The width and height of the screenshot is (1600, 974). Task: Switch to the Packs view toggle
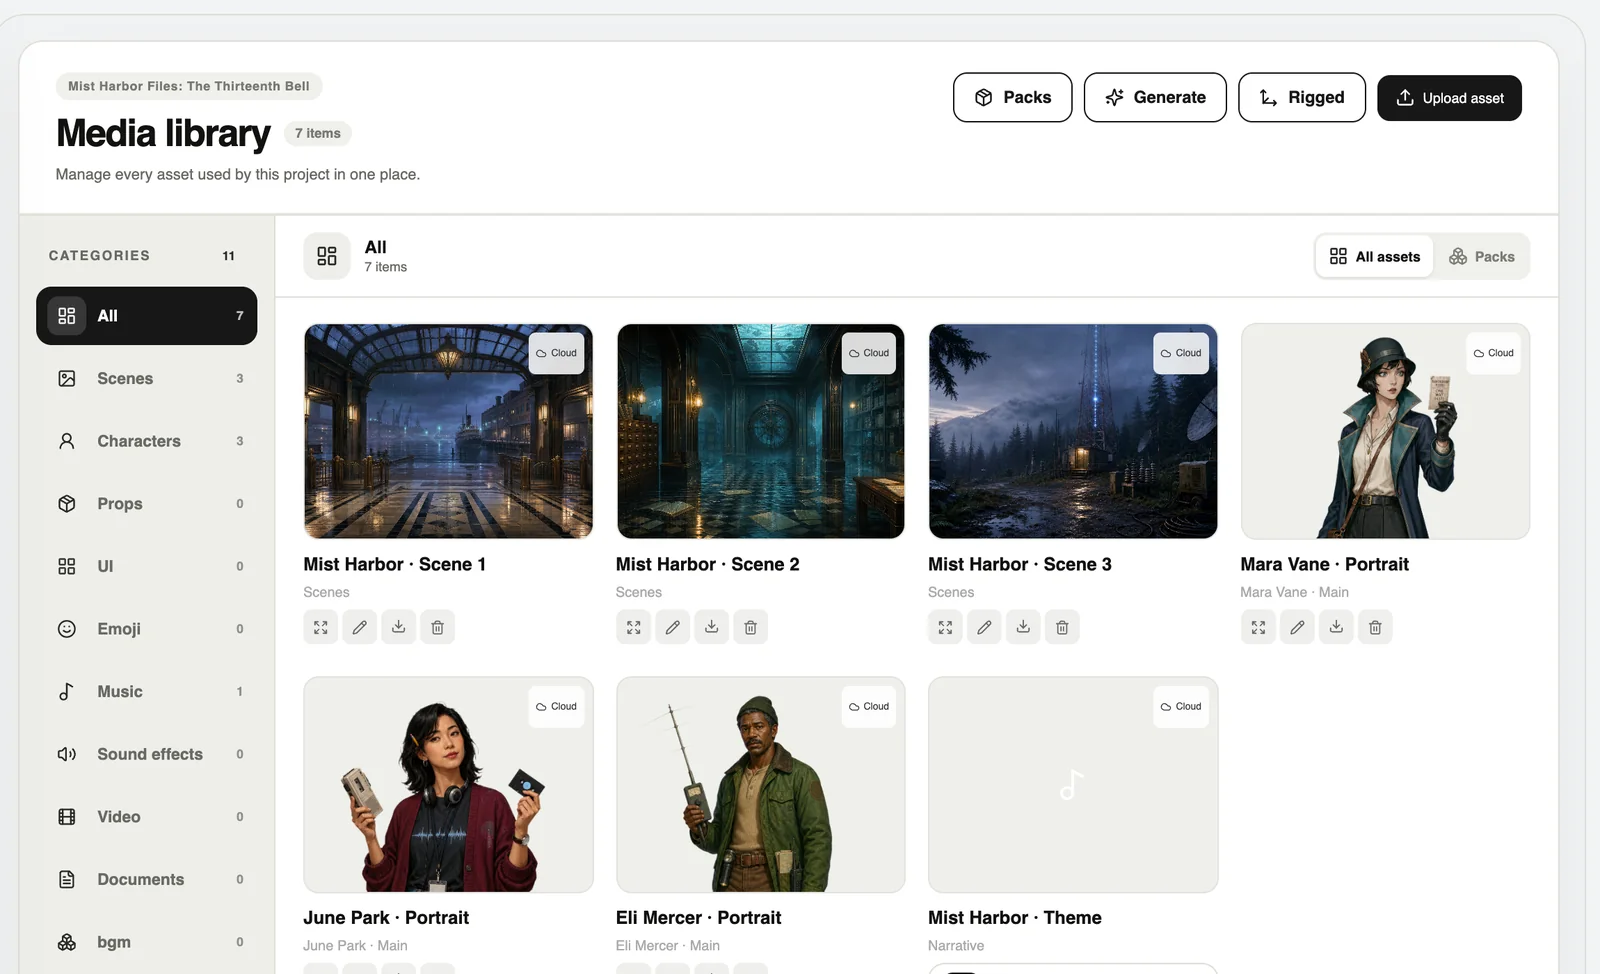coord(1482,257)
